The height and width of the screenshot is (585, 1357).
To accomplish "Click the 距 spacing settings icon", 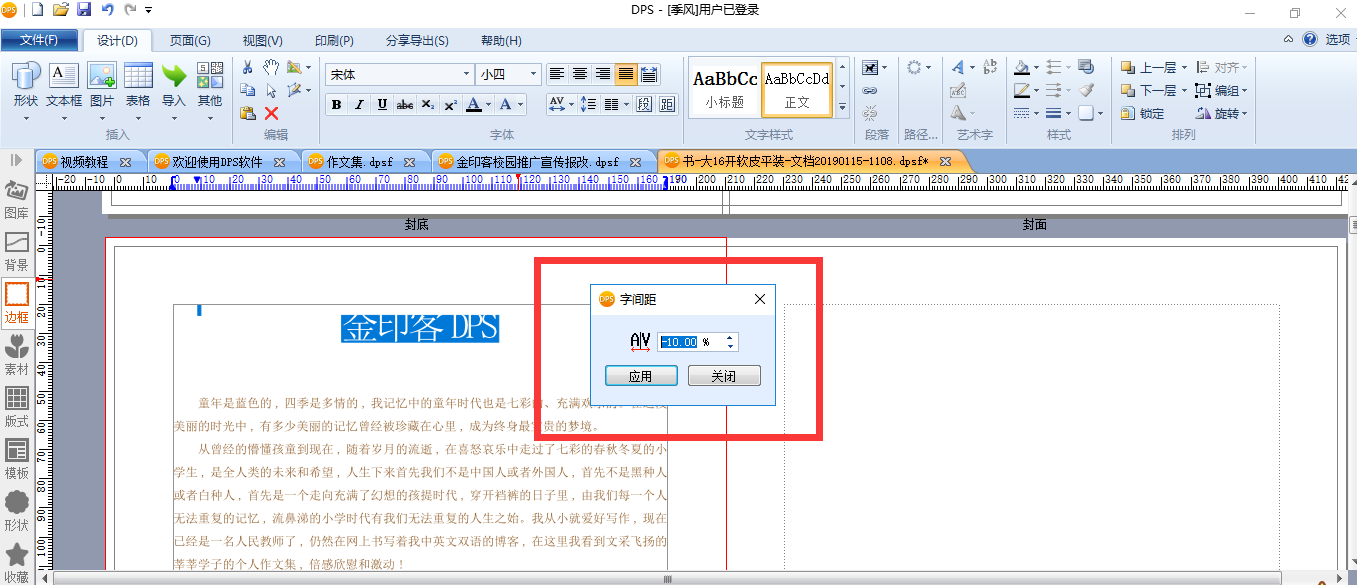I will pos(667,104).
